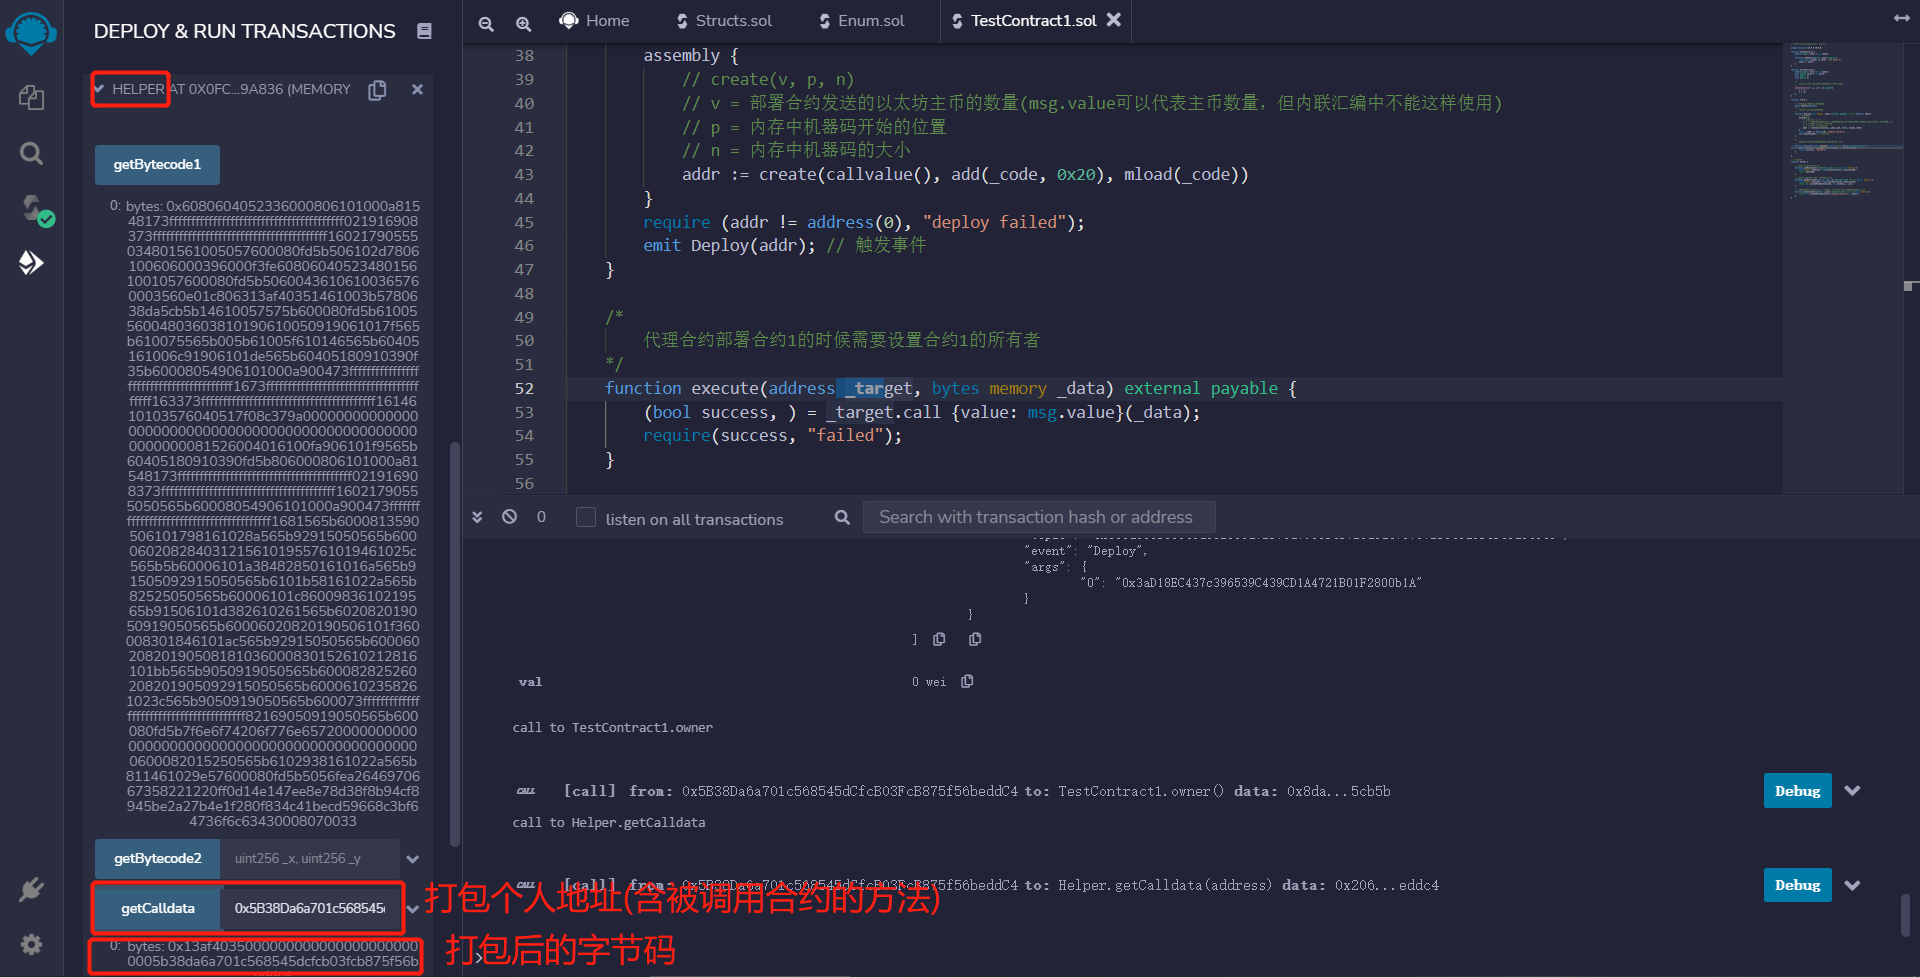Copy the val 0 wei value
Image resolution: width=1920 pixels, height=977 pixels.
click(967, 681)
